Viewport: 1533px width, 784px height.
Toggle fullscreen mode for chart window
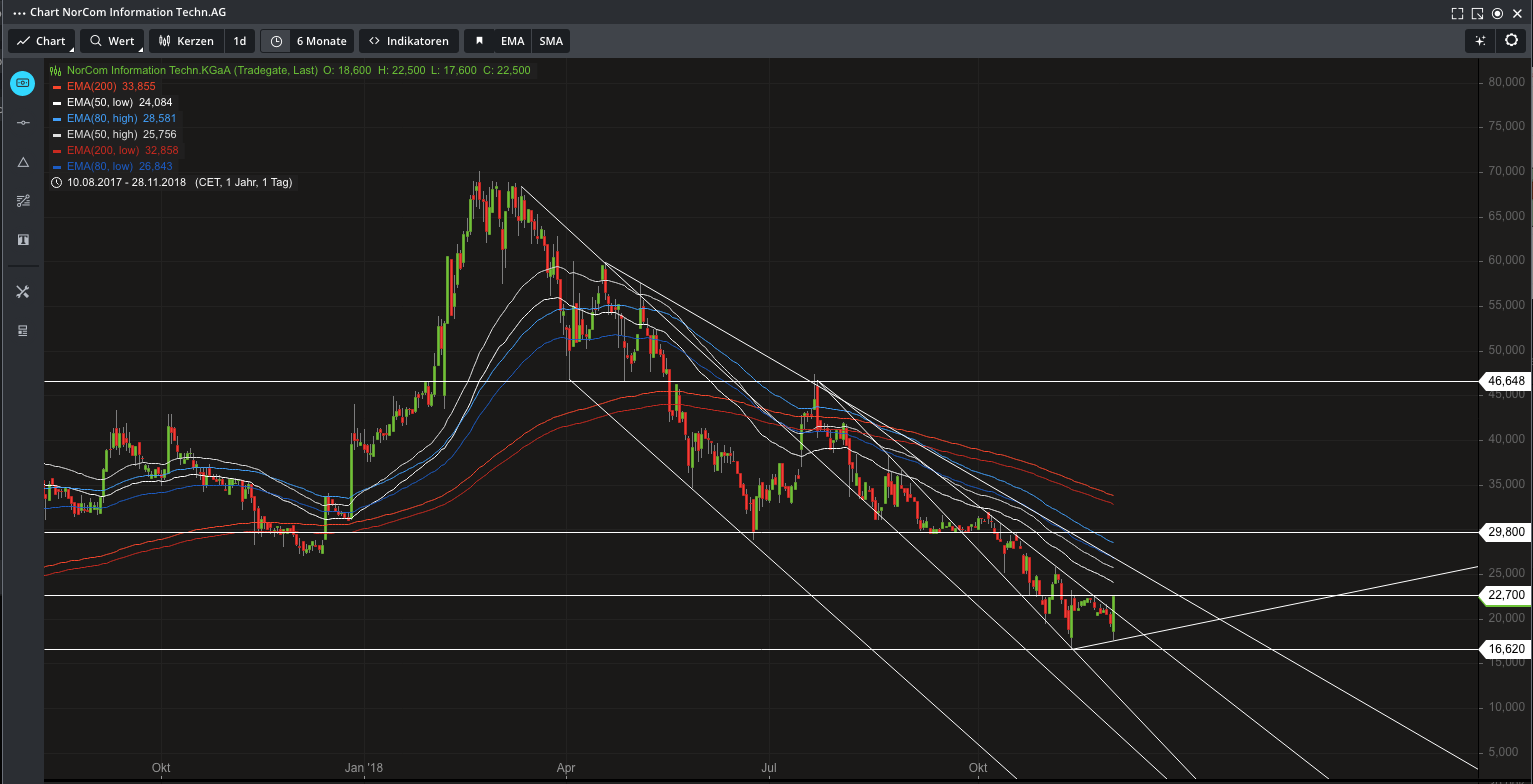pos(1457,13)
